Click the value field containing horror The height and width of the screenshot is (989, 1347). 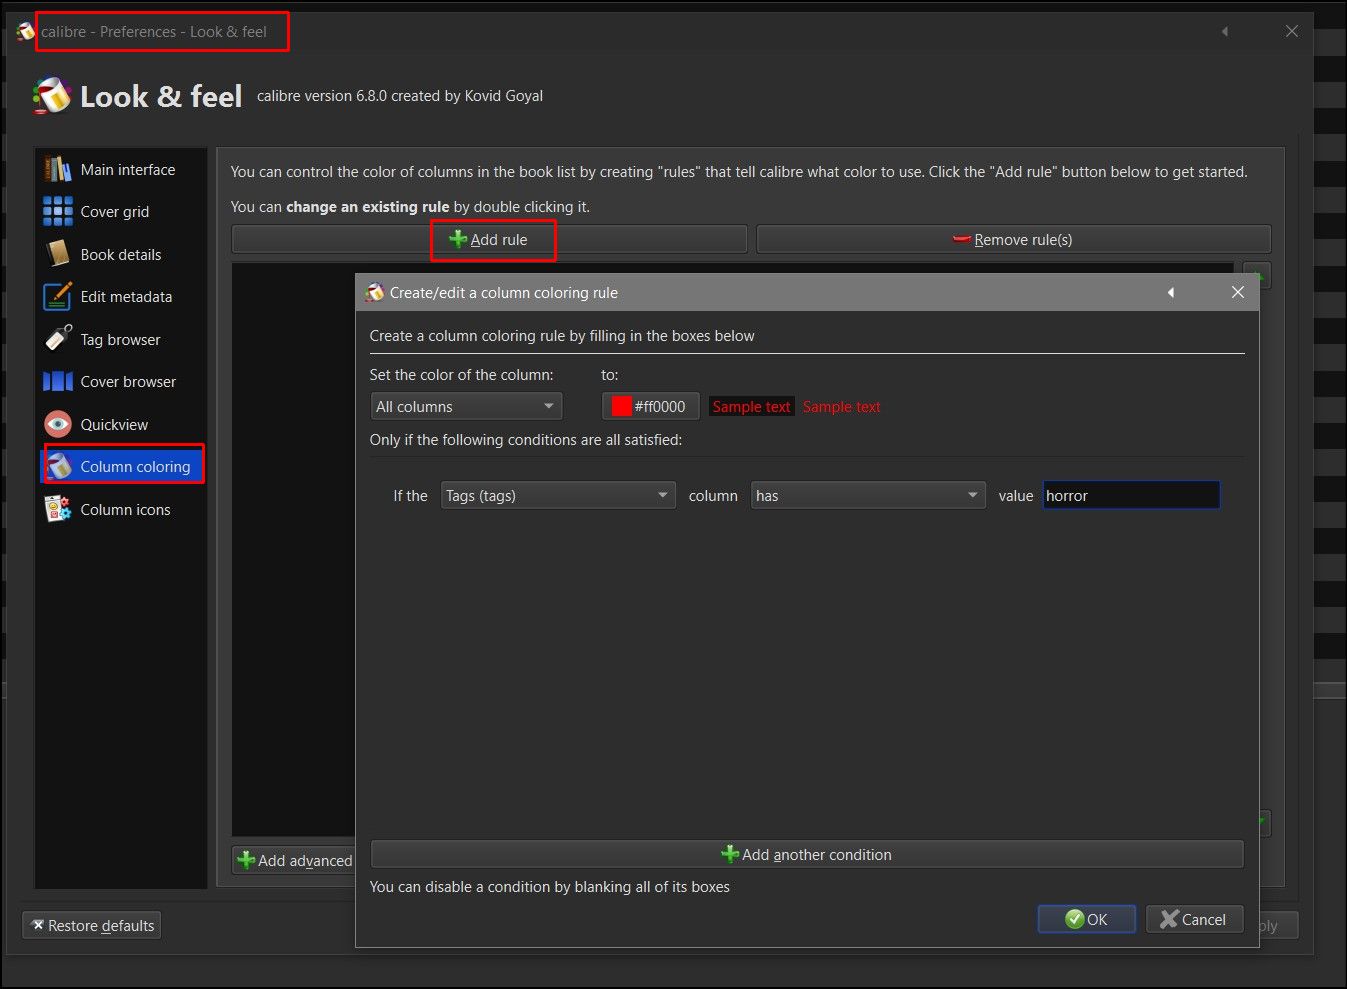(1131, 495)
